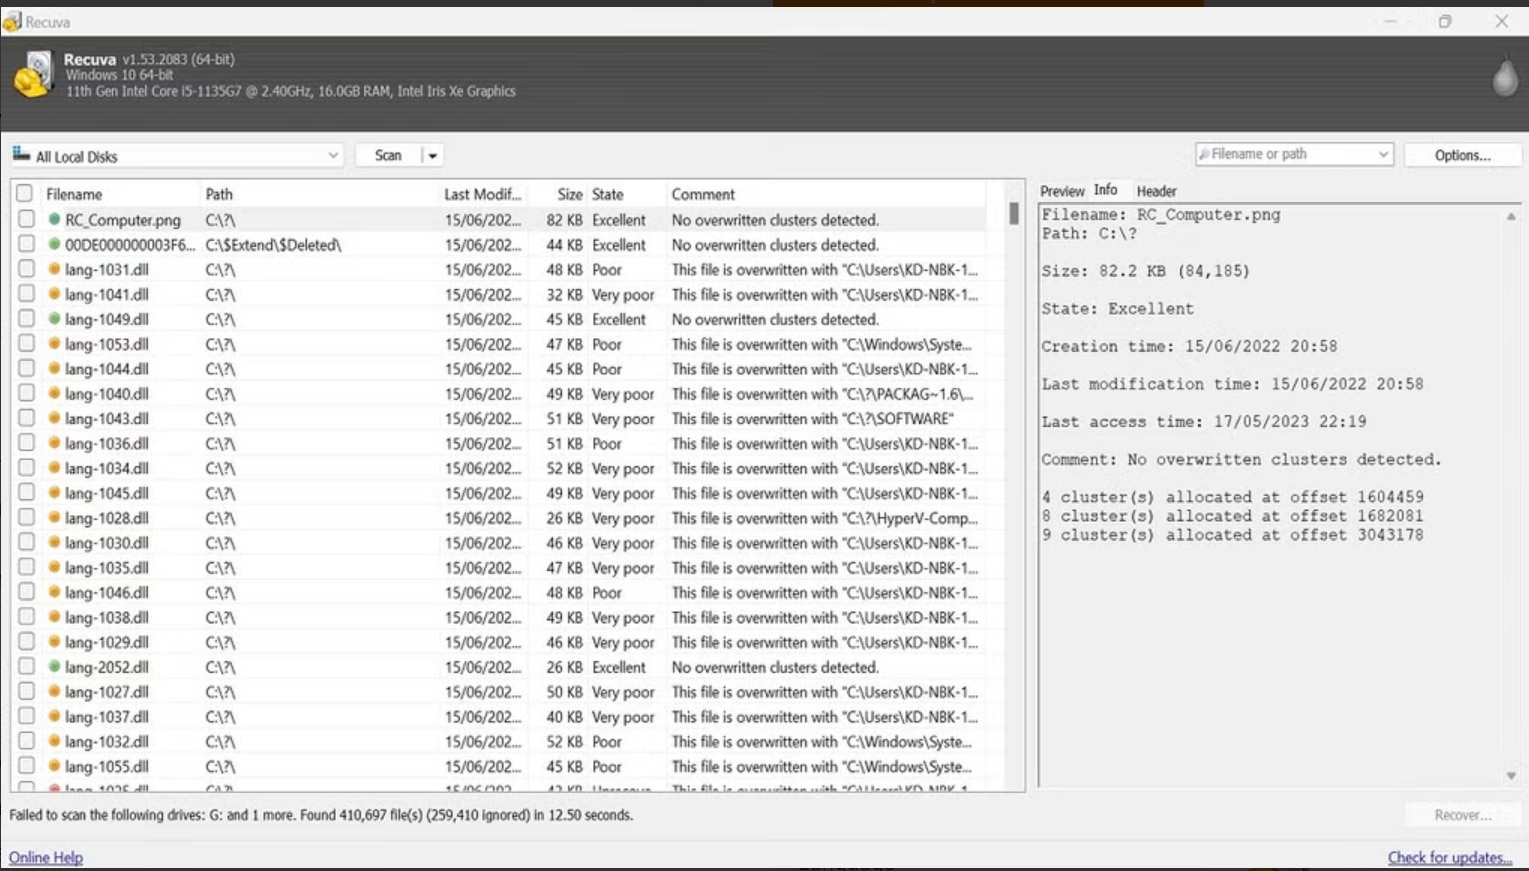Screen dimensions: 1529x871
Task: Click the Recuva title bar app icon
Action: (12, 21)
